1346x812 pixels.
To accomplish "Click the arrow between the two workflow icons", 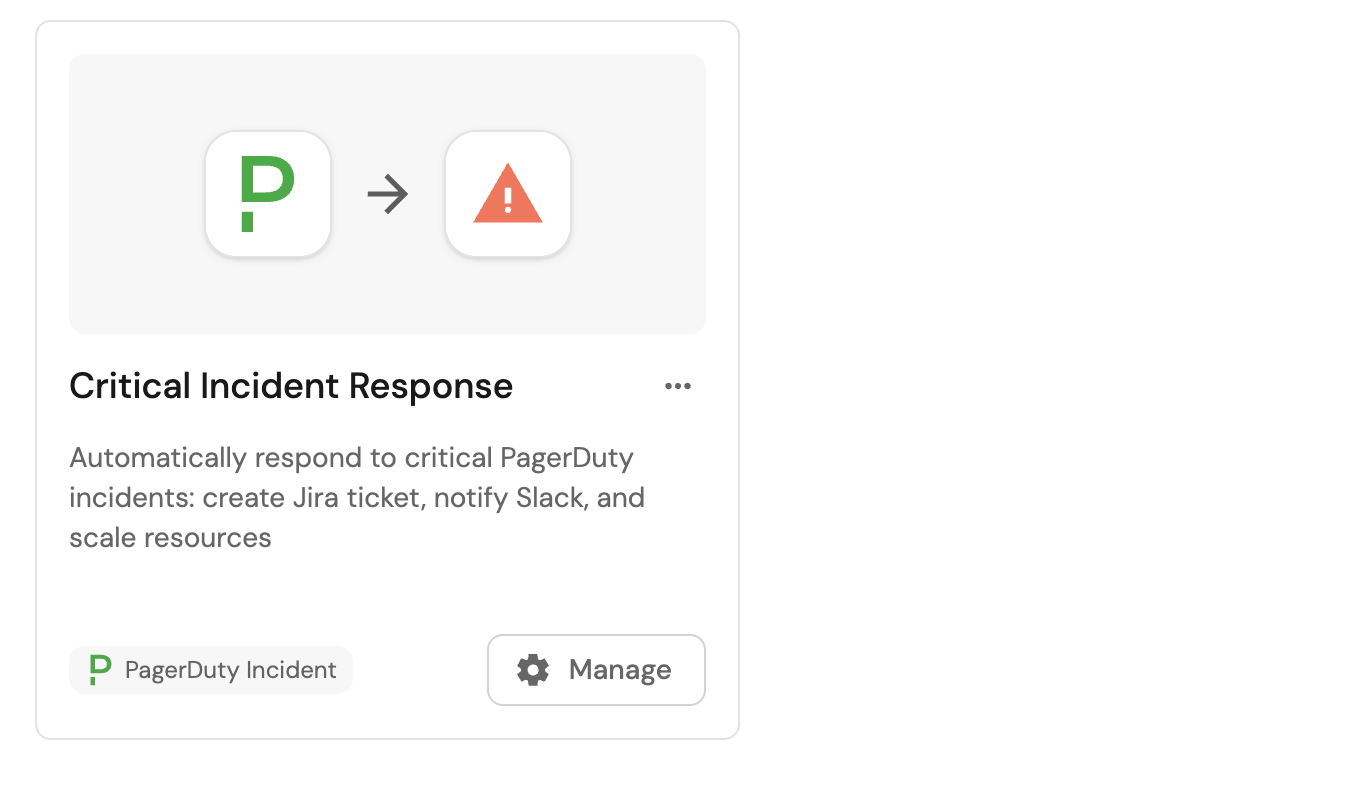I will click(388, 194).
